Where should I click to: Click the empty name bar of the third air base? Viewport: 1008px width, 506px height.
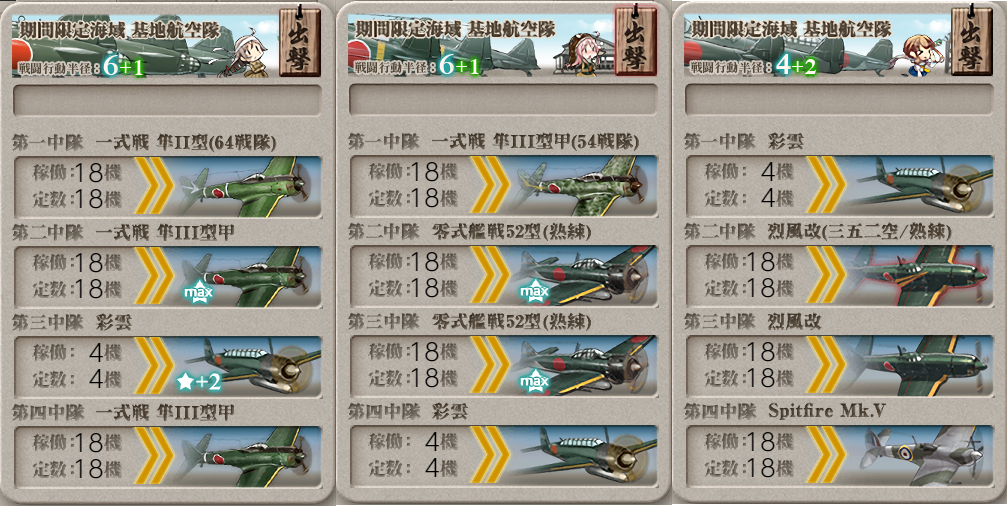(839, 100)
